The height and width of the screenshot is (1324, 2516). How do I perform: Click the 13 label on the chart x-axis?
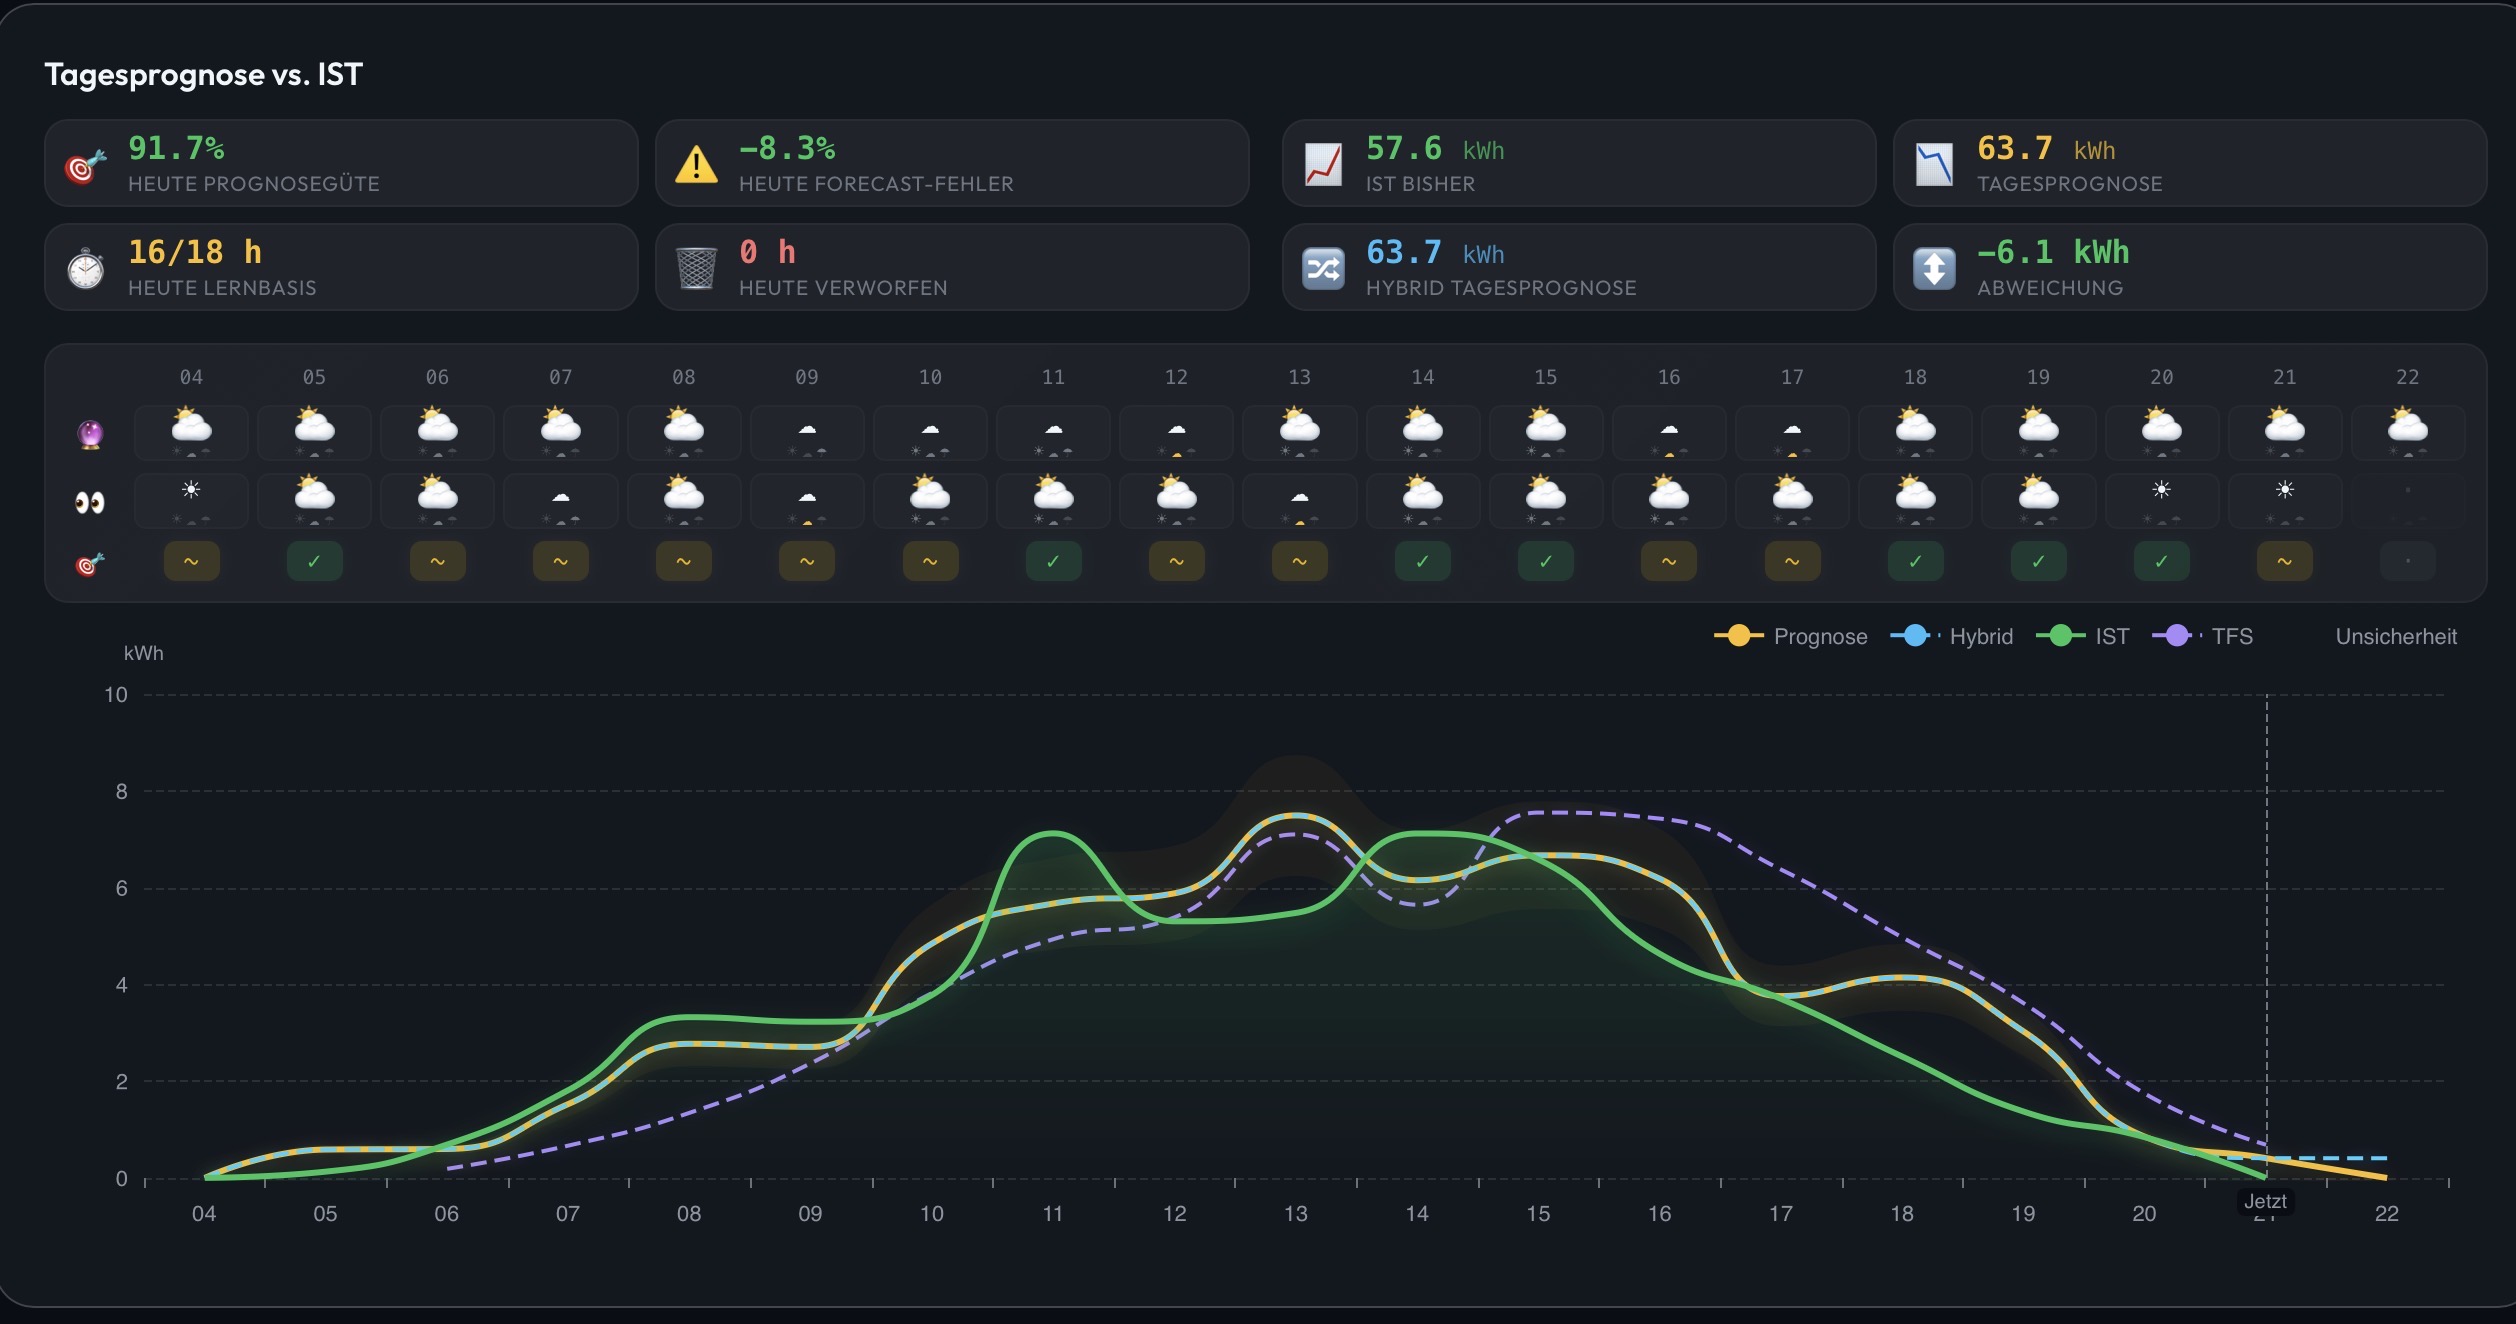coord(1295,1213)
